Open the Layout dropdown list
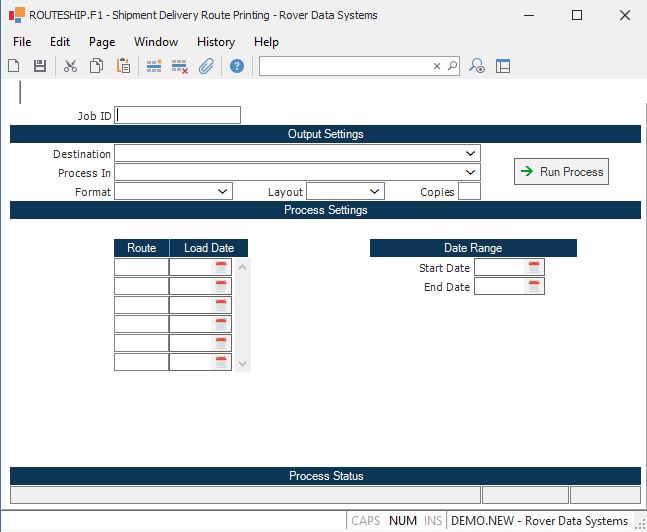 tap(374, 191)
